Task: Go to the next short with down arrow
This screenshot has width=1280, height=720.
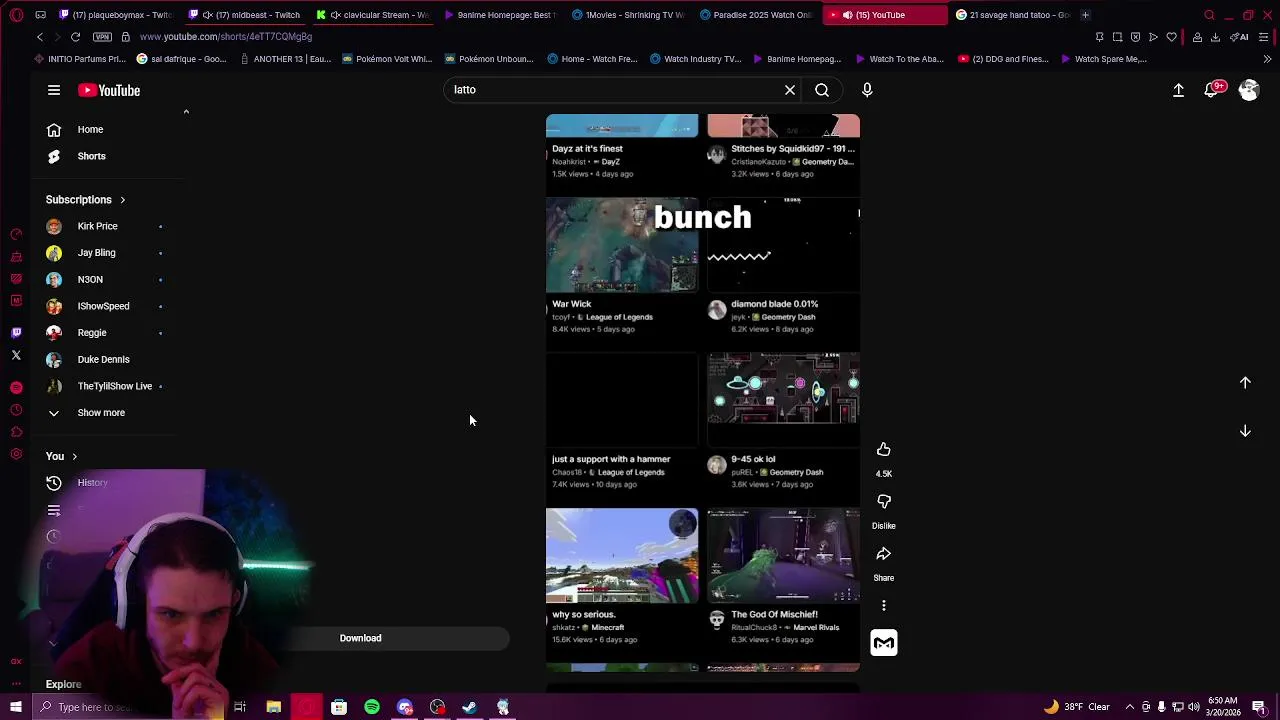Action: coord(1245,431)
